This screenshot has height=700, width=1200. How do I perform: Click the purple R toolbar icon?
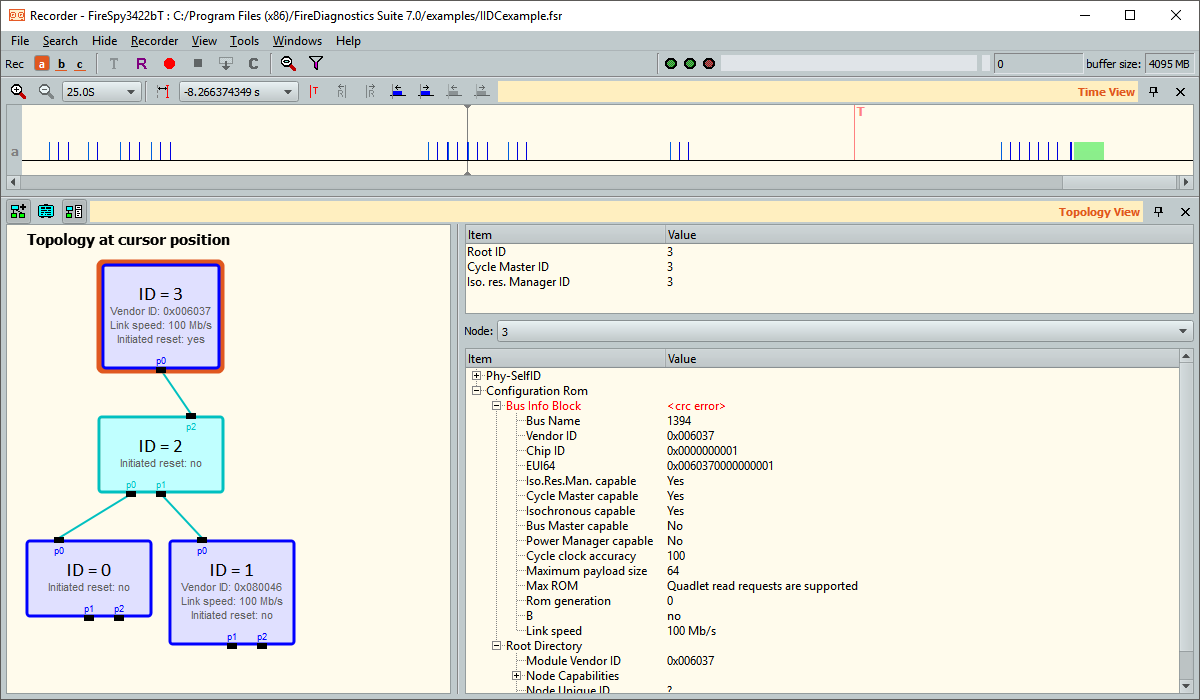coord(142,64)
